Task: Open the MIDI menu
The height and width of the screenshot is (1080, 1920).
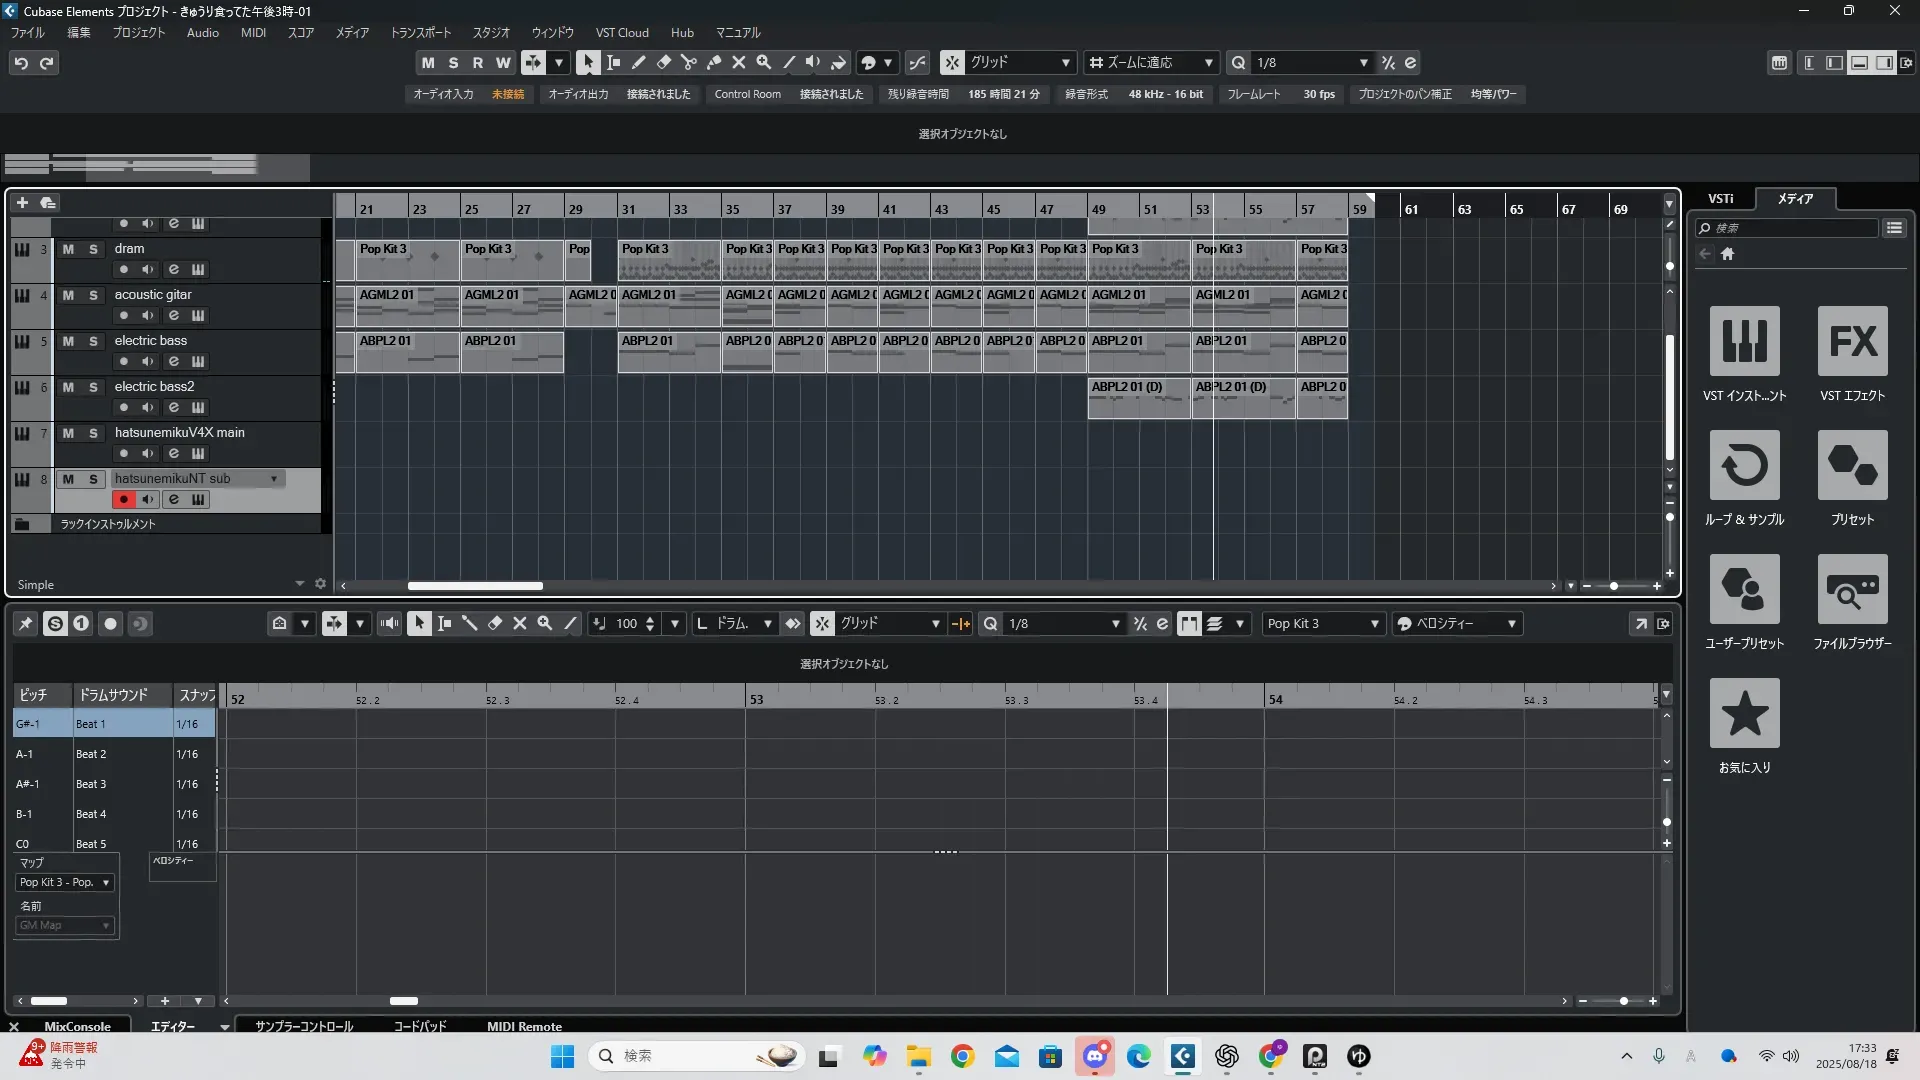Action: point(253,33)
